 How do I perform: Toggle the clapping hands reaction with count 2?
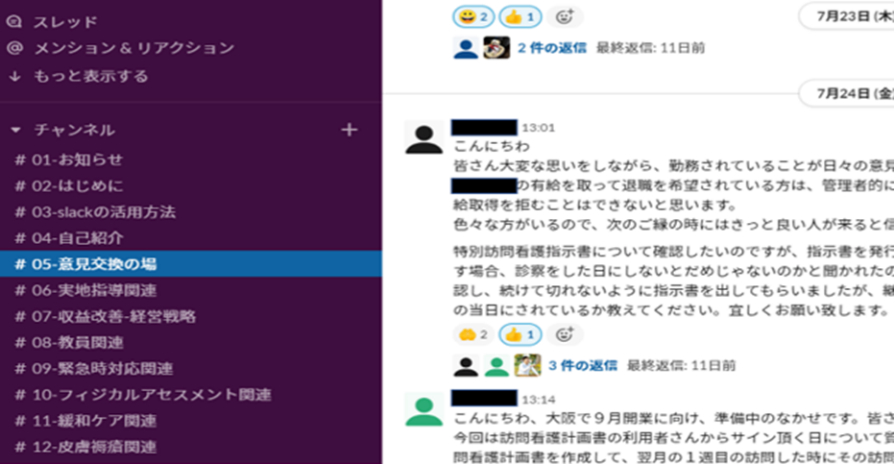pyautogui.click(x=473, y=335)
